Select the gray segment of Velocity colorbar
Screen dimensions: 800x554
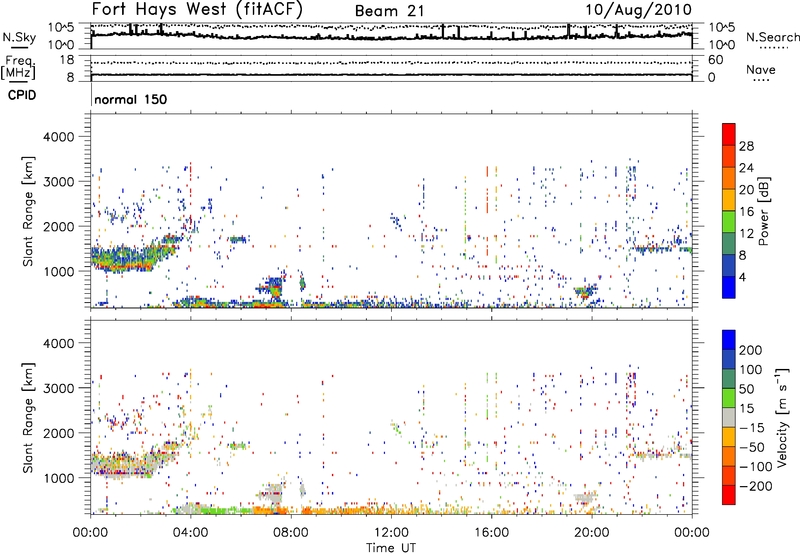click(x=729, y=418)
